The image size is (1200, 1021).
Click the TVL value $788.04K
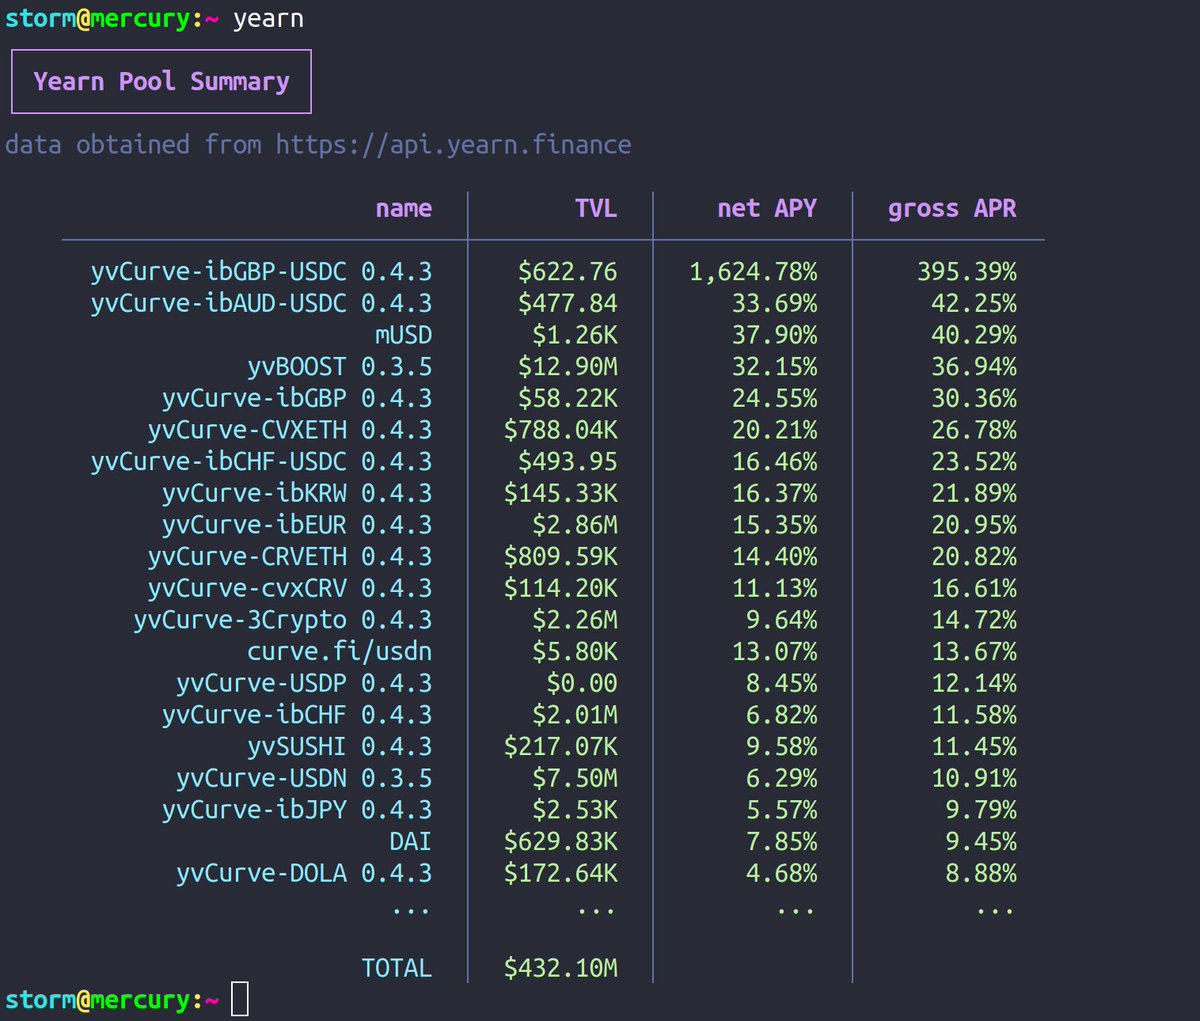point(561,430)
